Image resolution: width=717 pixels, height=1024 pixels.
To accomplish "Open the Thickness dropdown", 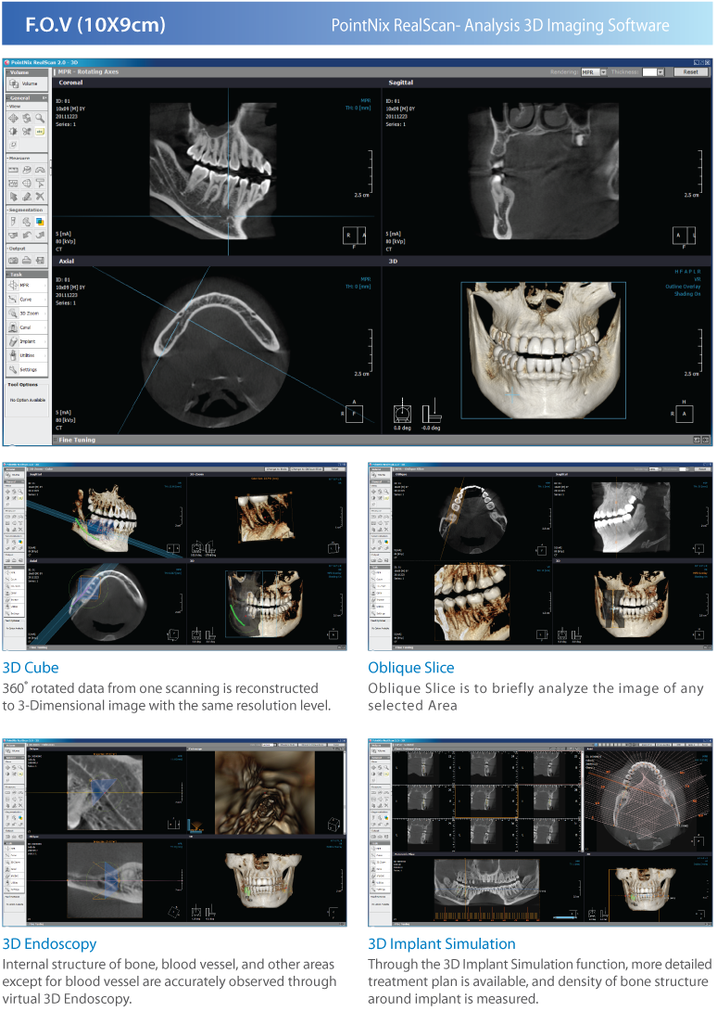I will (660, 72).
